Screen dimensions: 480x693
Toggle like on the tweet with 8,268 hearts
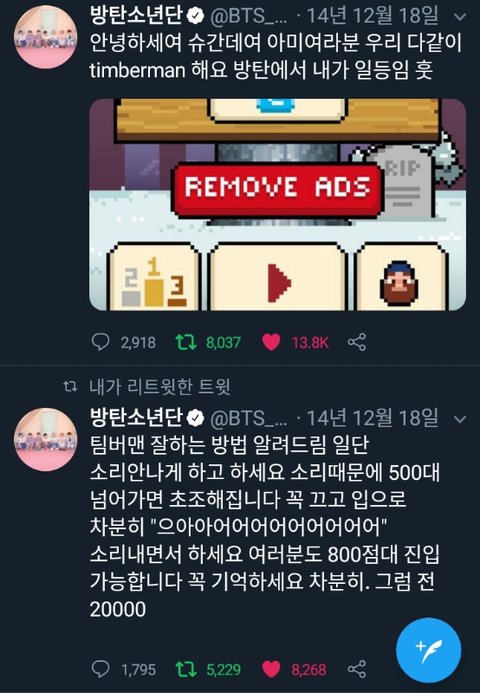click(271, 669)
